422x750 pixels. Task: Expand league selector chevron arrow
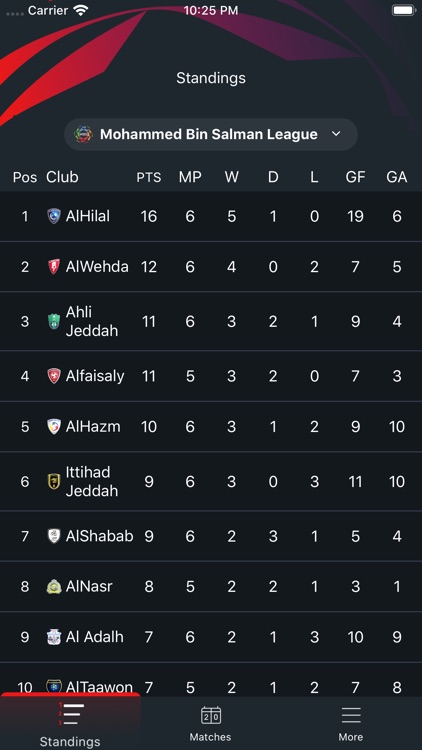point(336,134)
